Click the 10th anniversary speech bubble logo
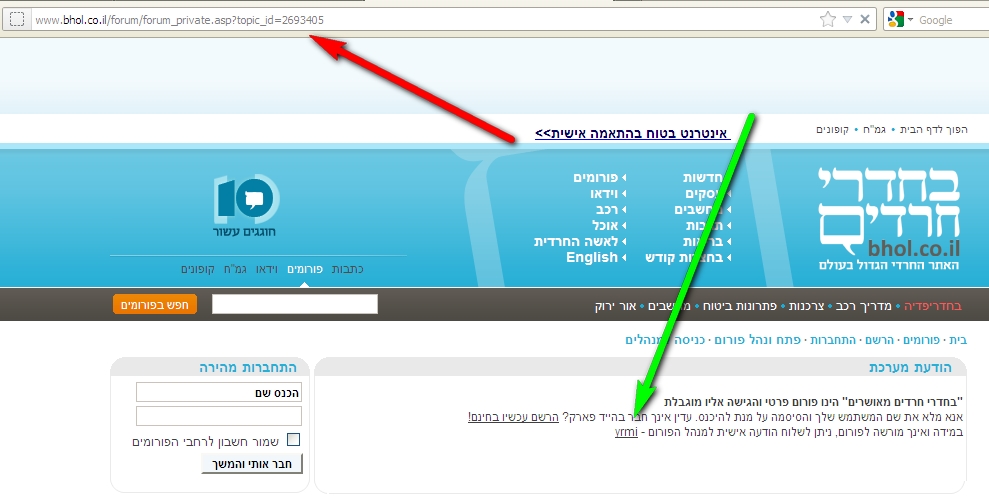This screenshot has height=504, width=989. tap(246, 200)
